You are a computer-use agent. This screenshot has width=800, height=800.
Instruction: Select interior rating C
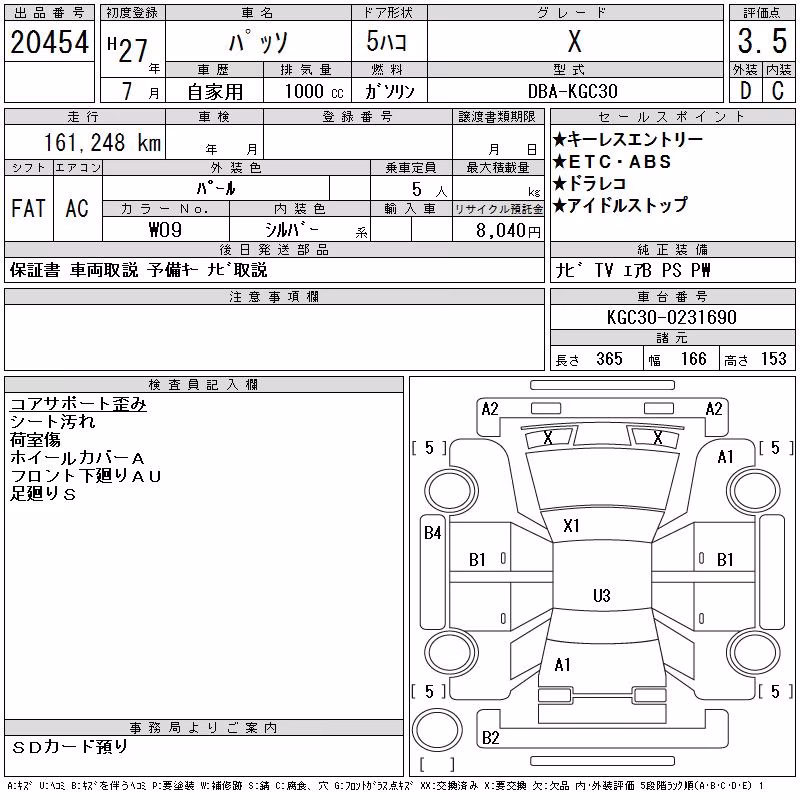pos(778,91)
